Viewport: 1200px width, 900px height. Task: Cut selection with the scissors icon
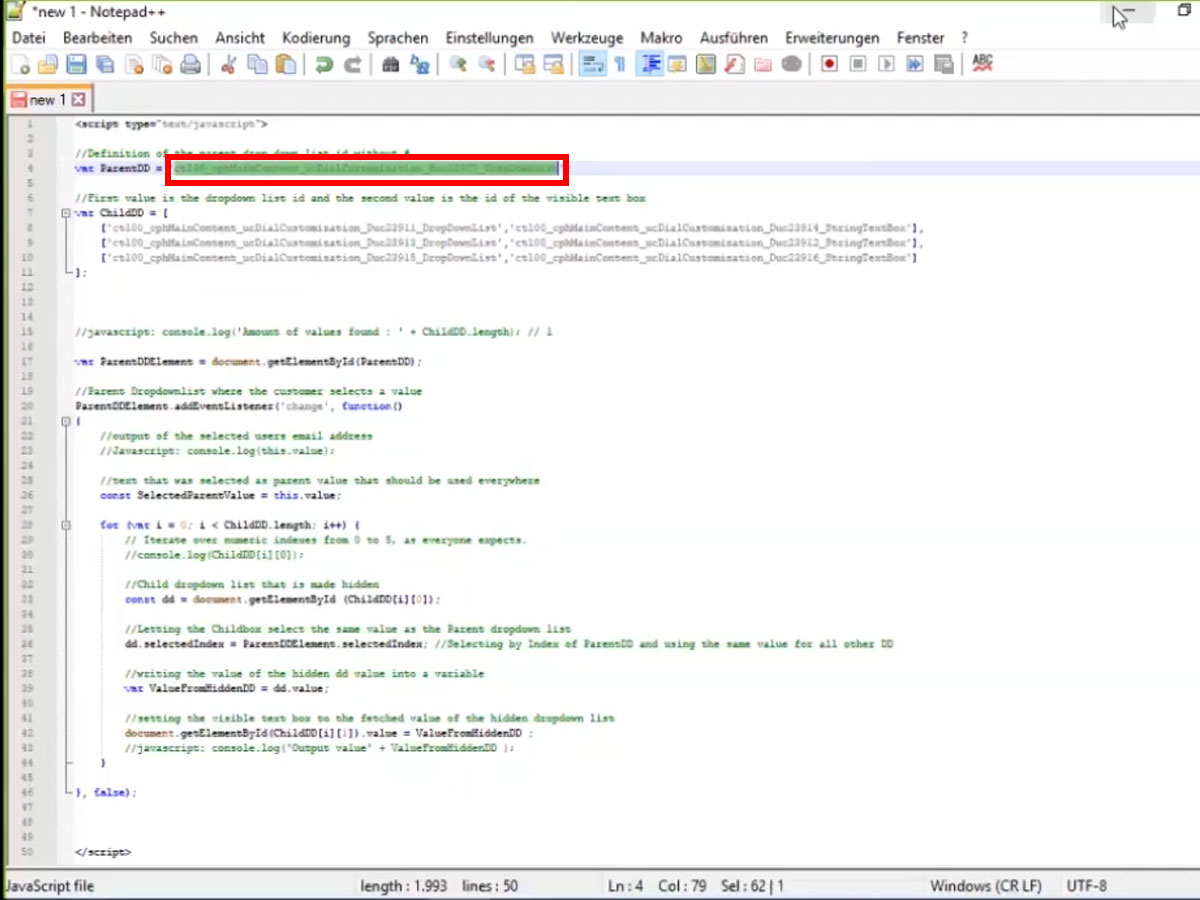tap(229, 65)
